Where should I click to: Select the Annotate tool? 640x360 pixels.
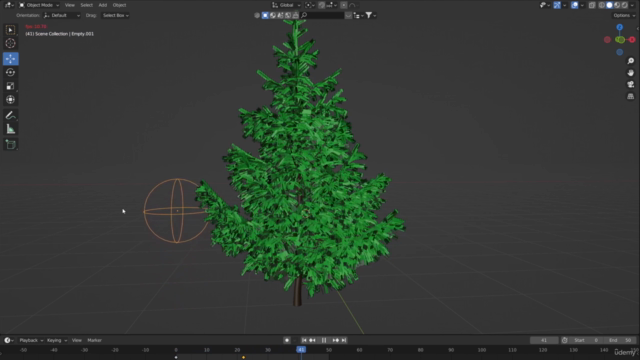point(11,115)
